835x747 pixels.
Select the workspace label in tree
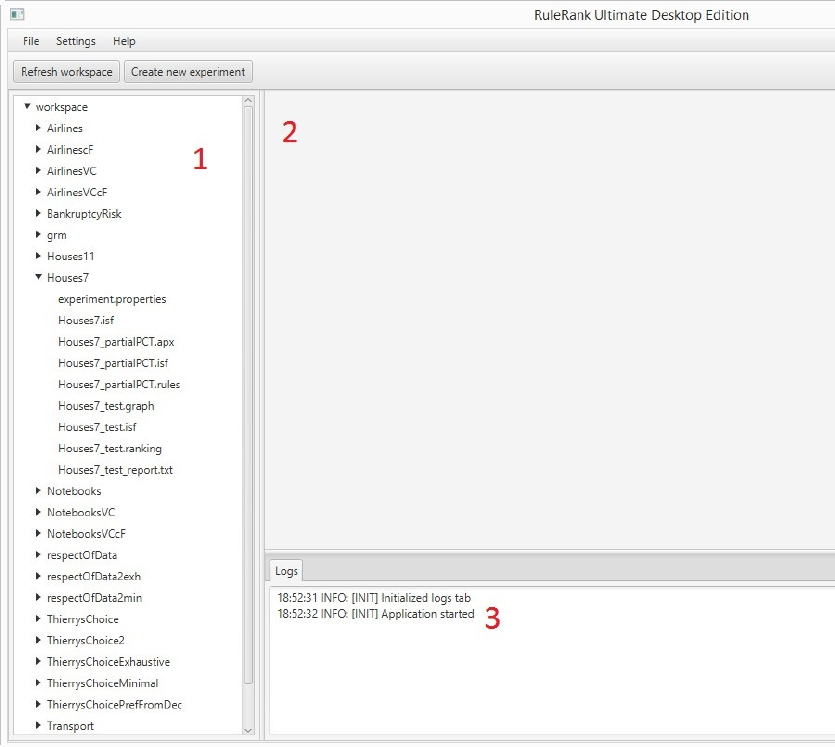(62, 107)
